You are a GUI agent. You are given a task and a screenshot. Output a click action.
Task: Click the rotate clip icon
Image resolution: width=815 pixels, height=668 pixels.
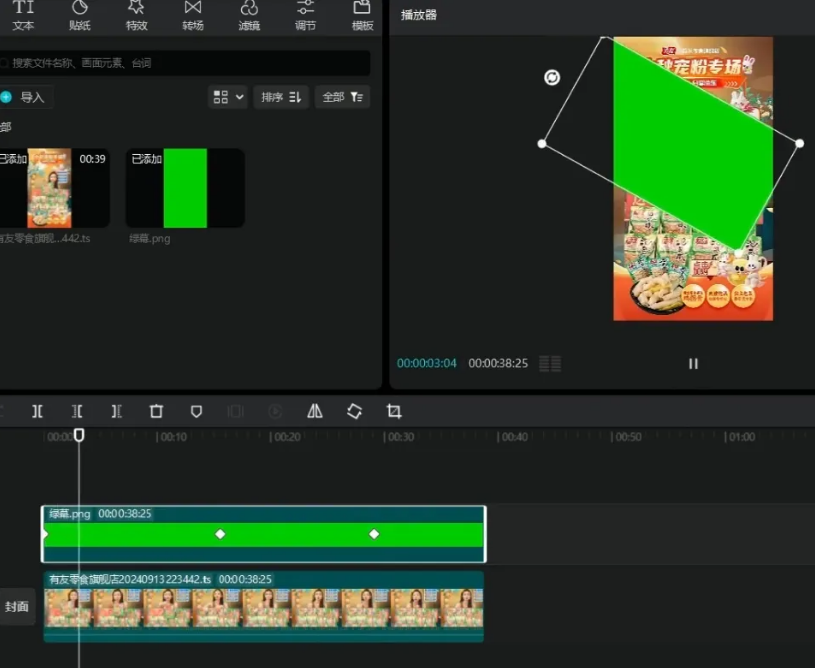pyautogui.click(x=354, y=412)
